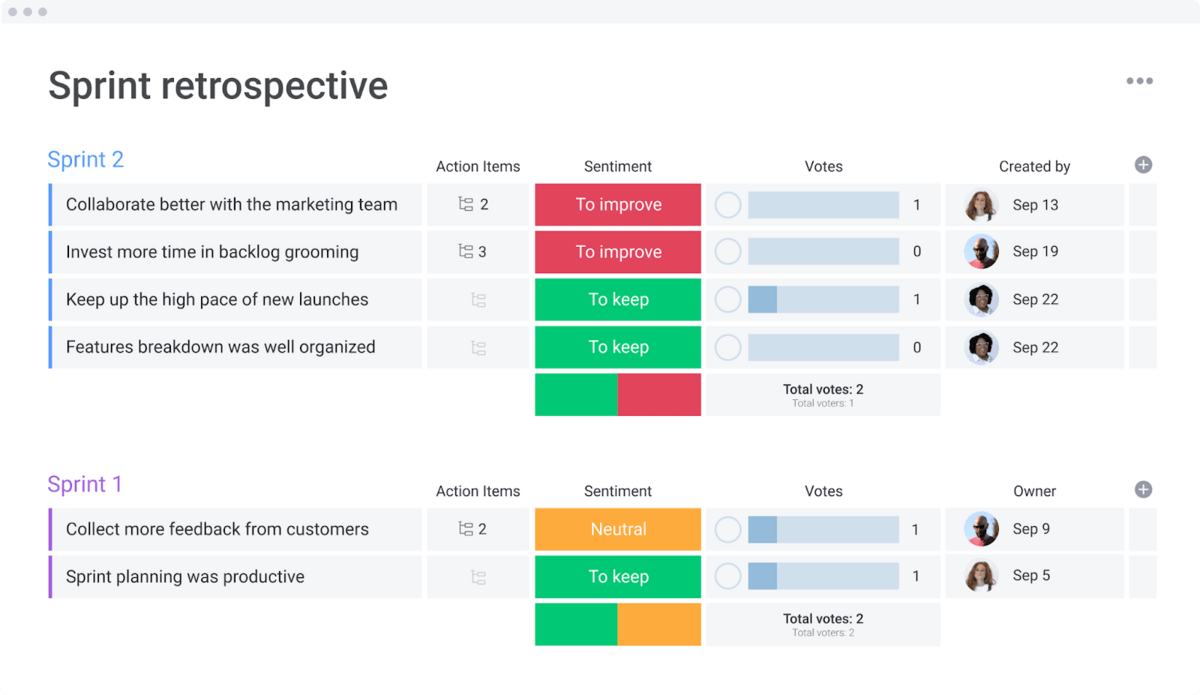The width and height of the screenshot is (1200, 695).
Task: Open the Keep up the high pace item
Action: [x=217, y=300]
